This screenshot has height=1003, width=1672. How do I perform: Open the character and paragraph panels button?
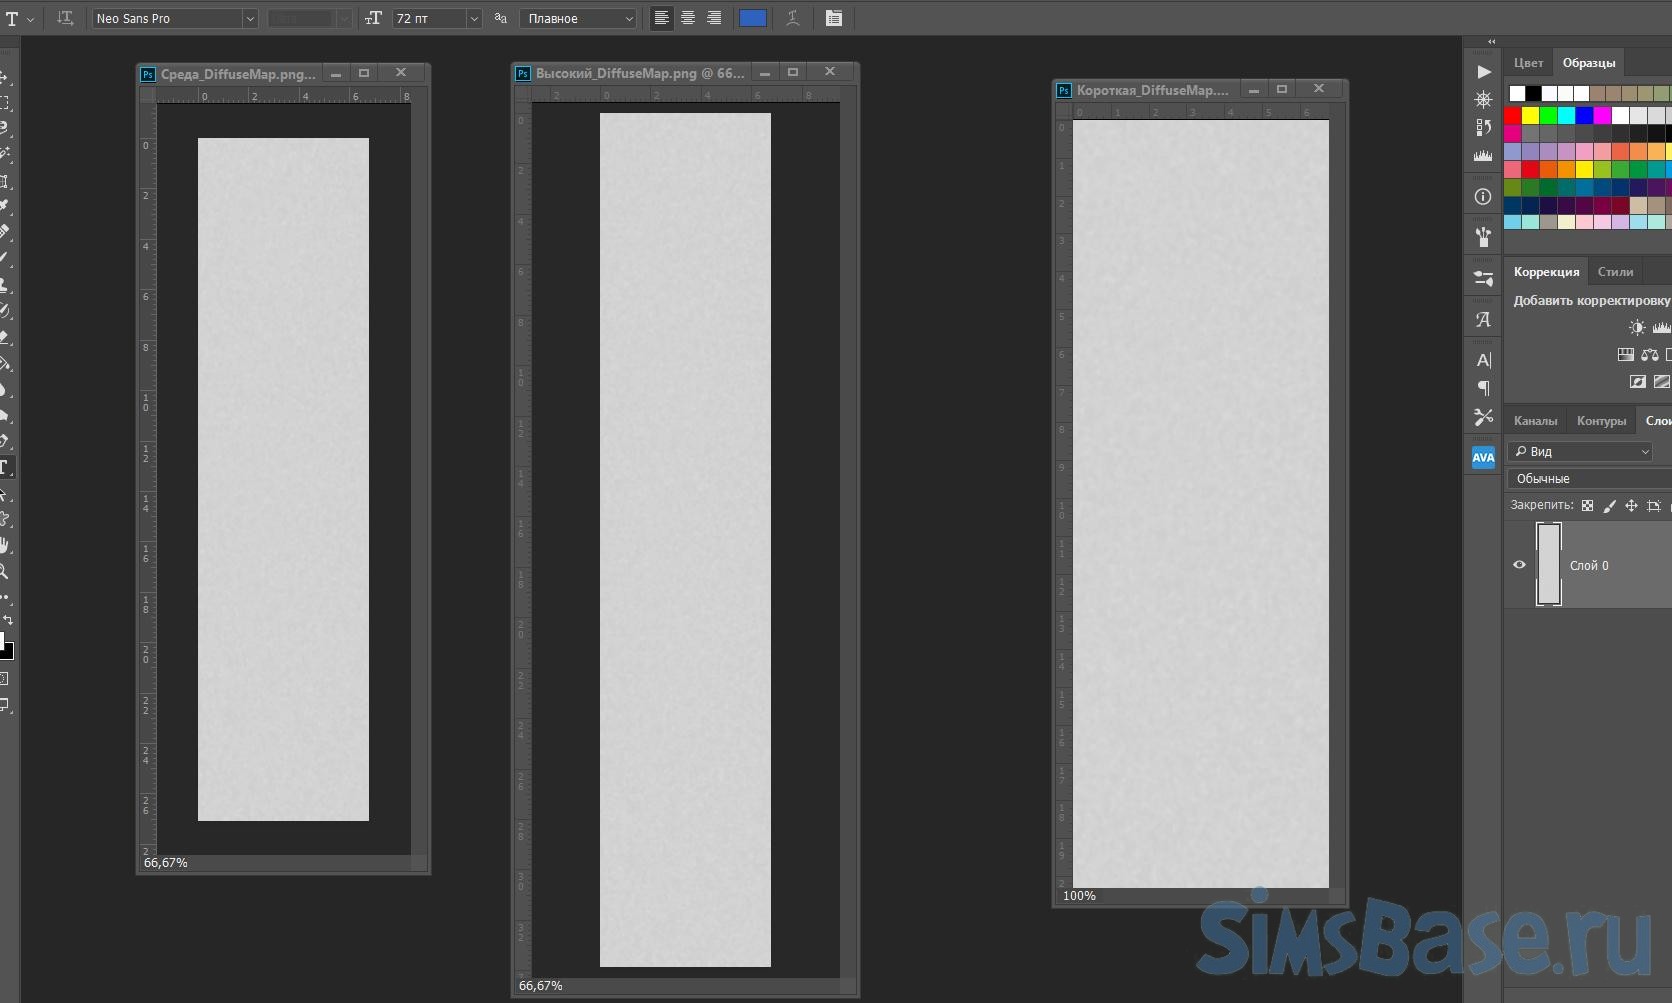click(833, 18)
